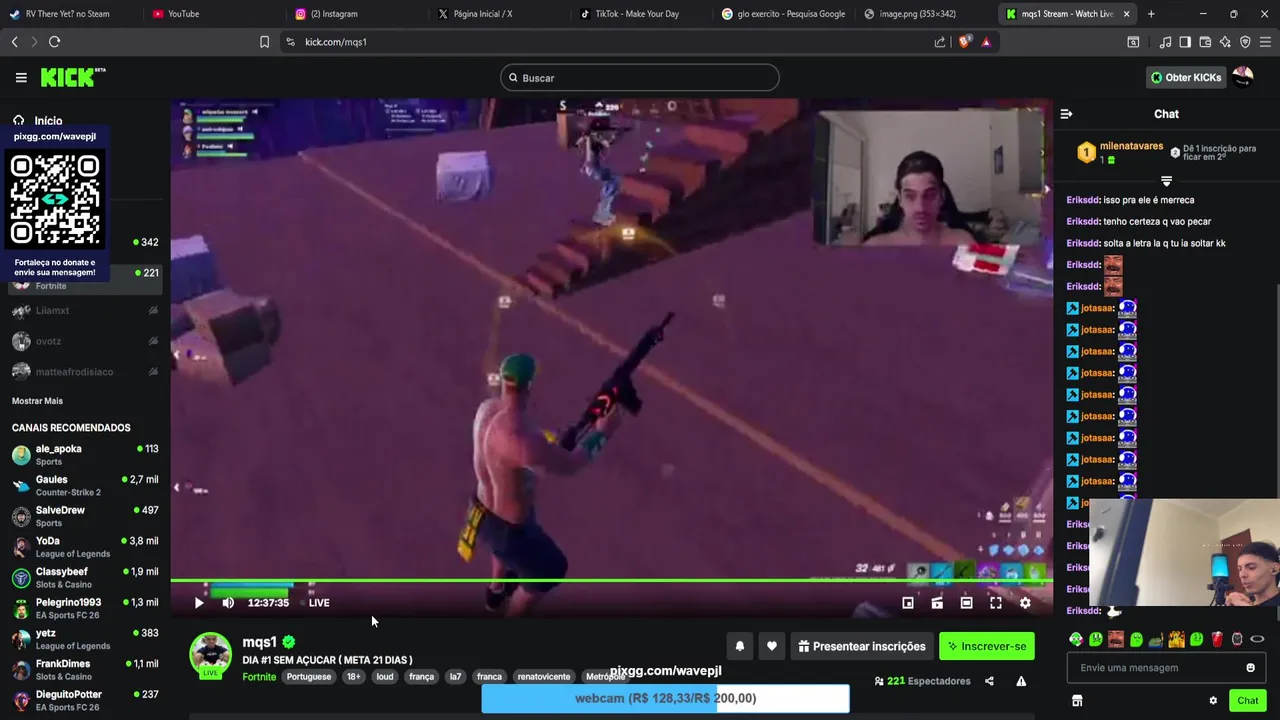Toggle the browser sidebar panel
The image size is (1280, 720).
1185,42
